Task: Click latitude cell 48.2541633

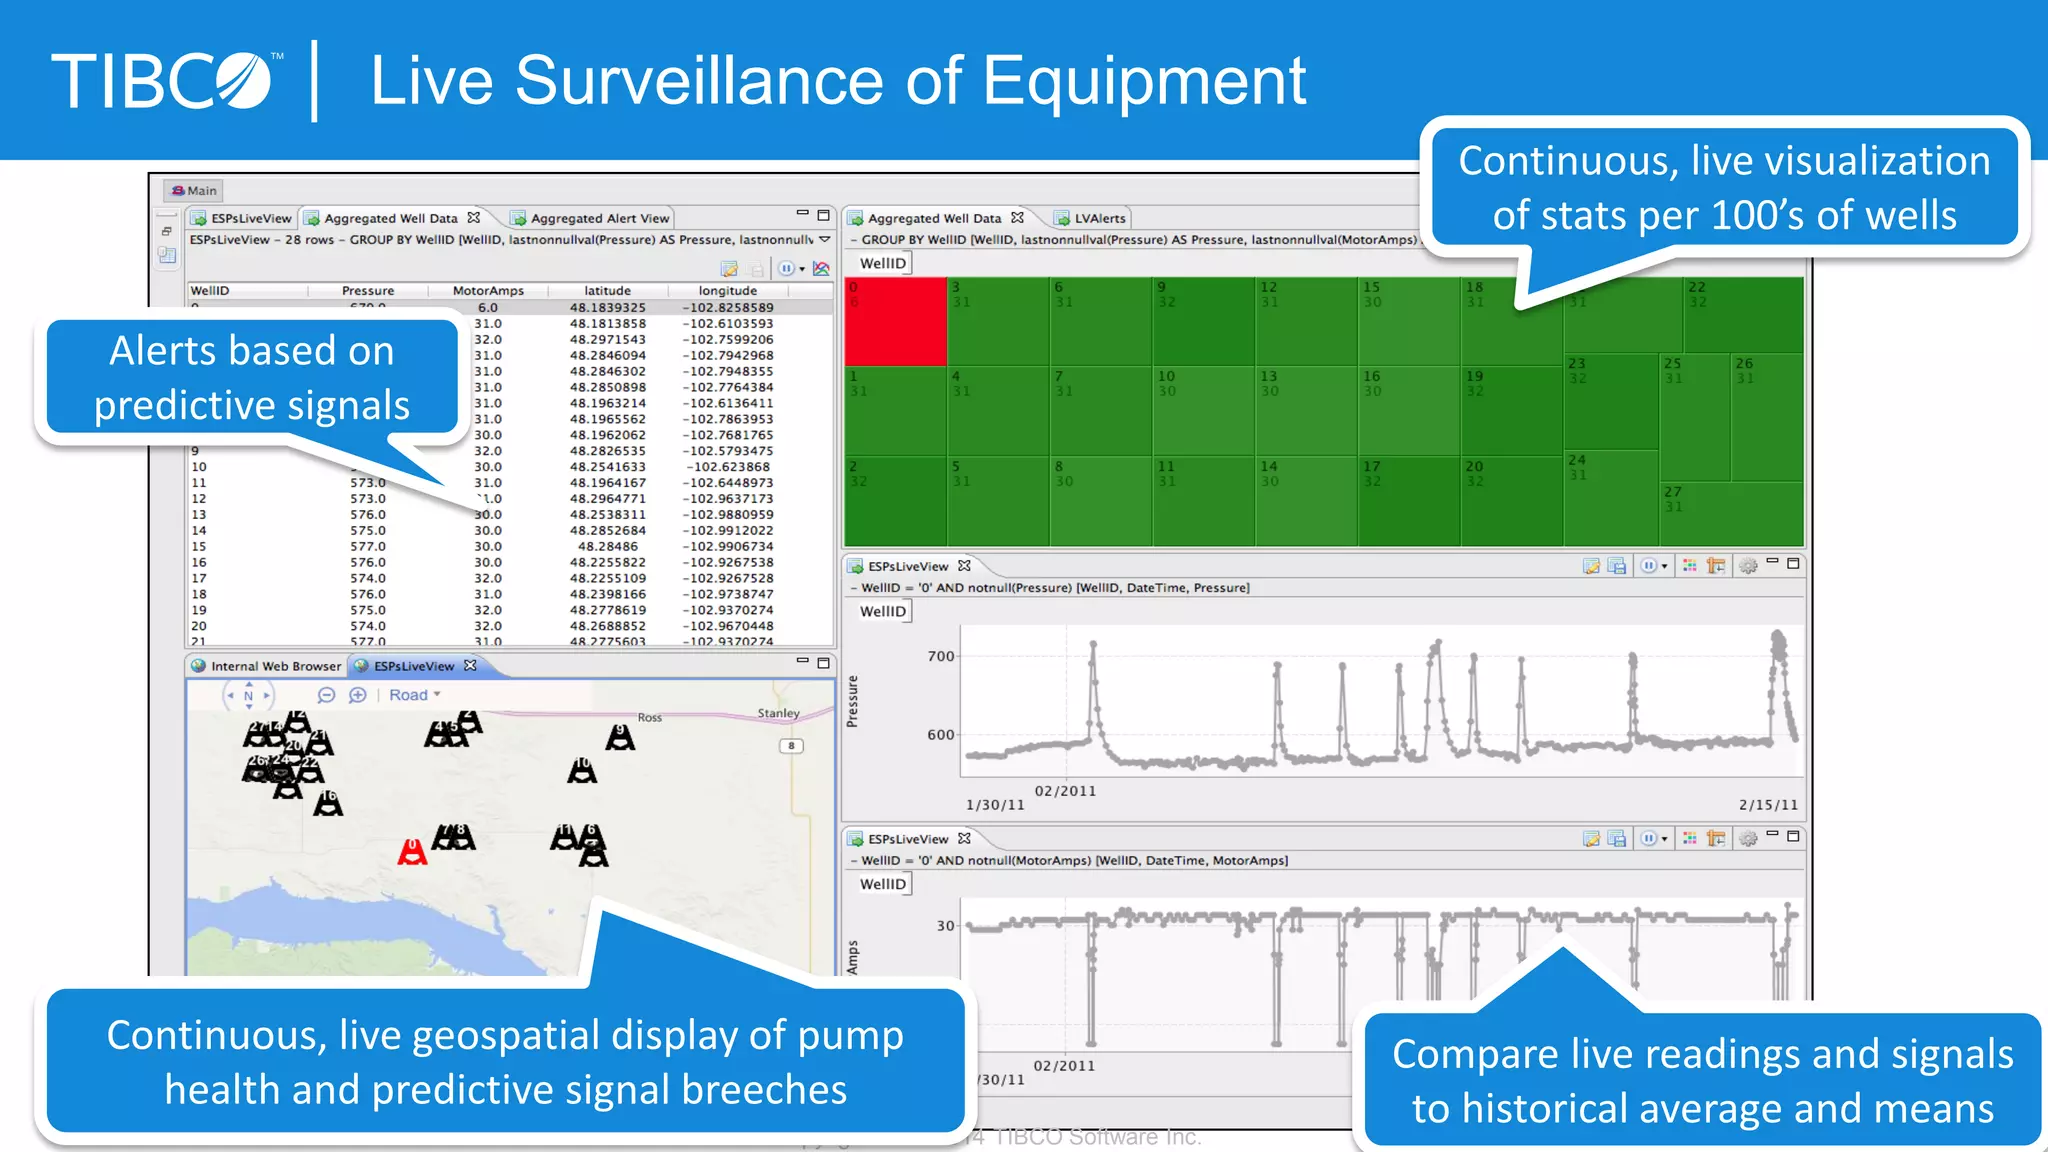Action: [608, 467]
